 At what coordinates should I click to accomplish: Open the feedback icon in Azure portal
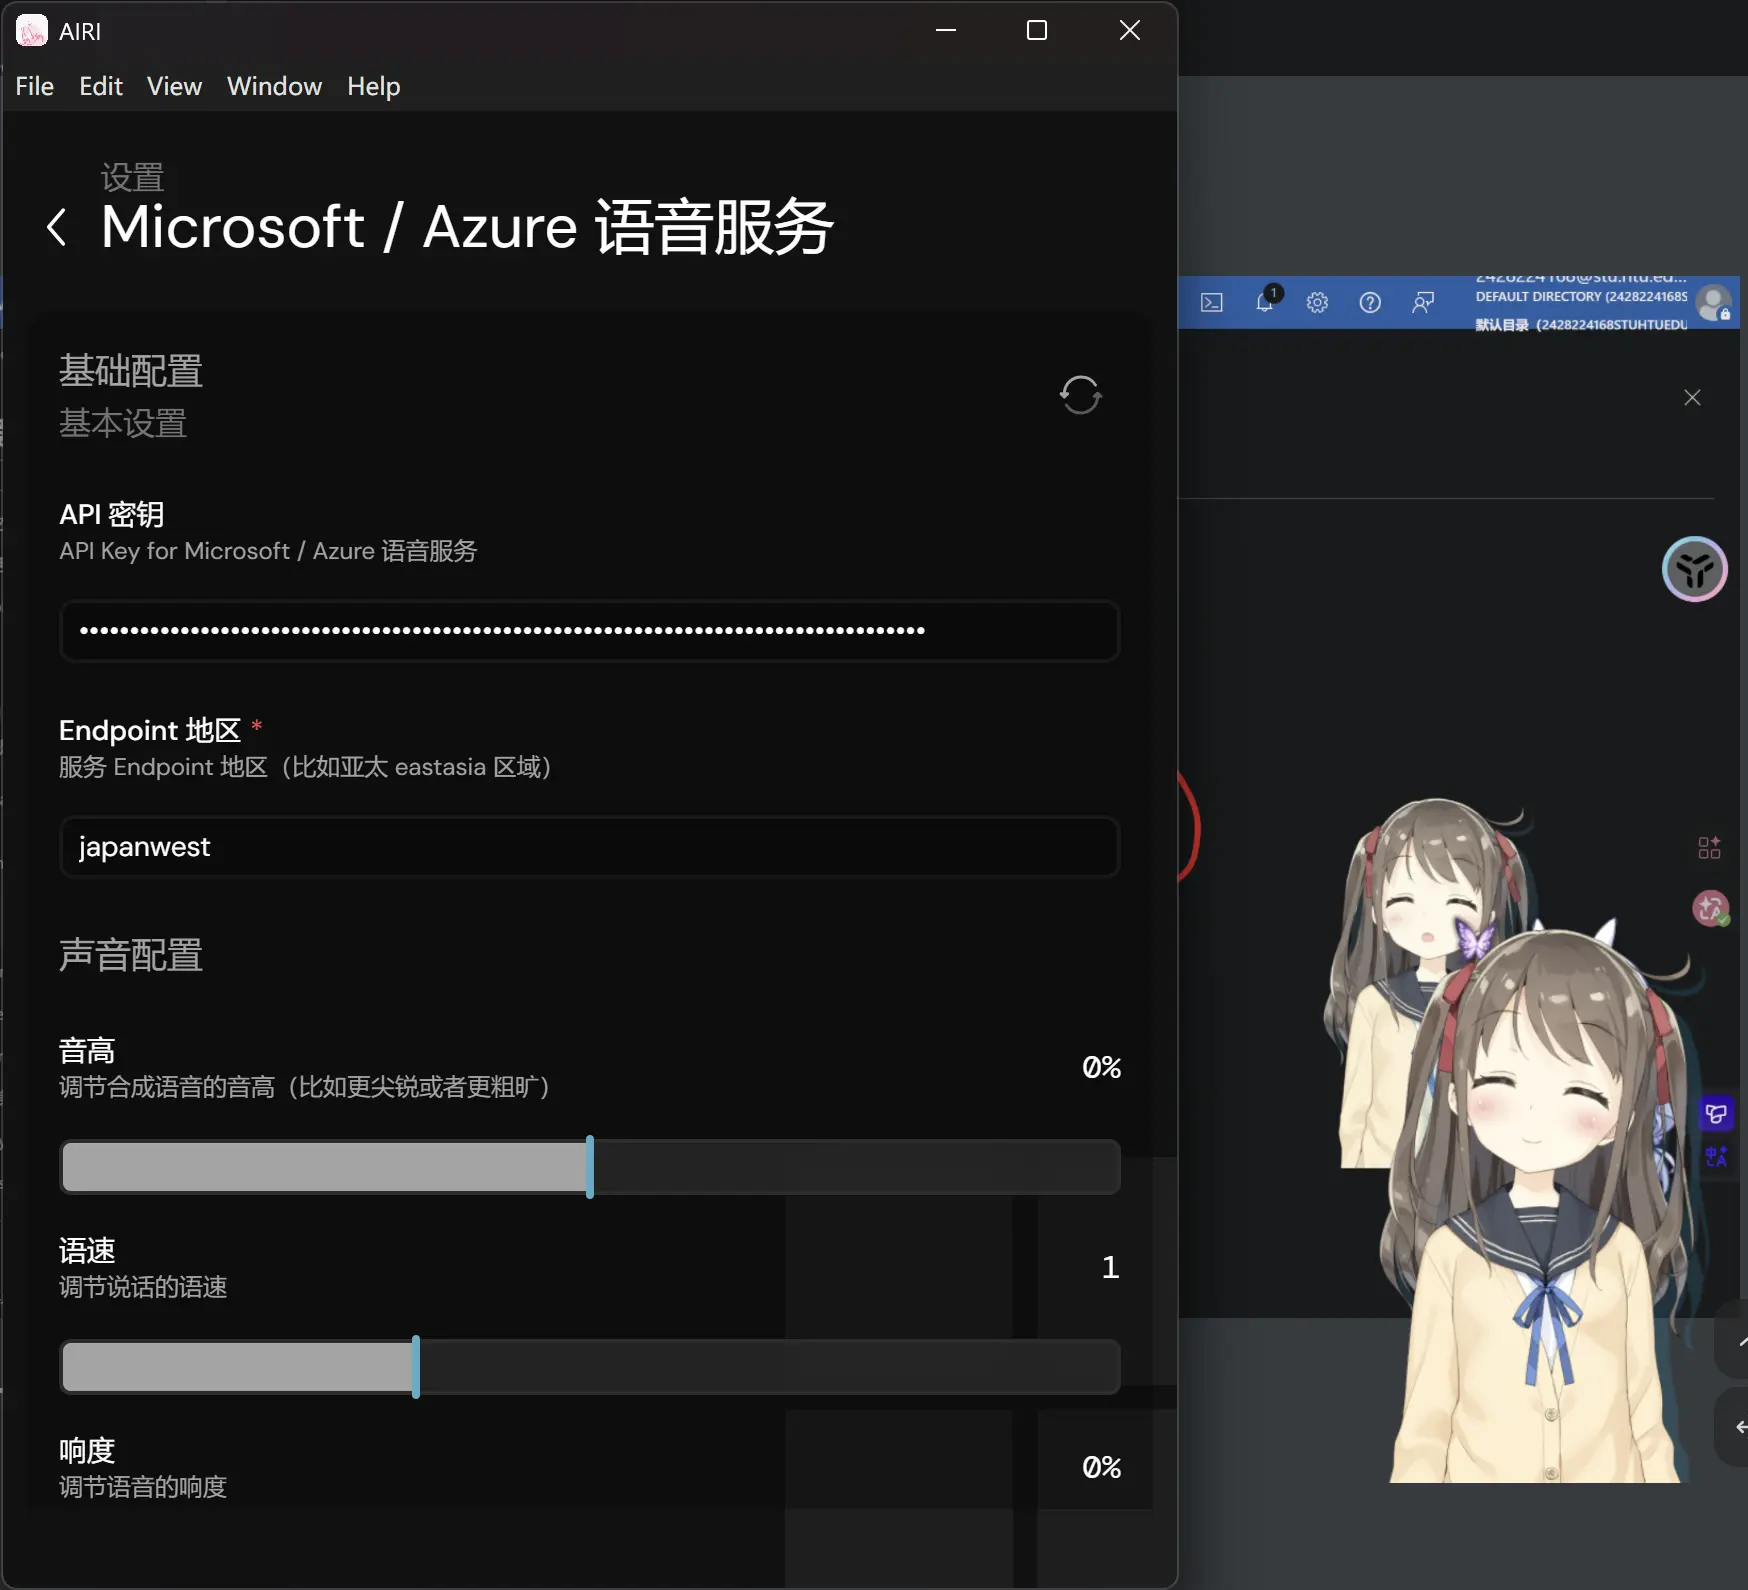[x=1423, y=302]
